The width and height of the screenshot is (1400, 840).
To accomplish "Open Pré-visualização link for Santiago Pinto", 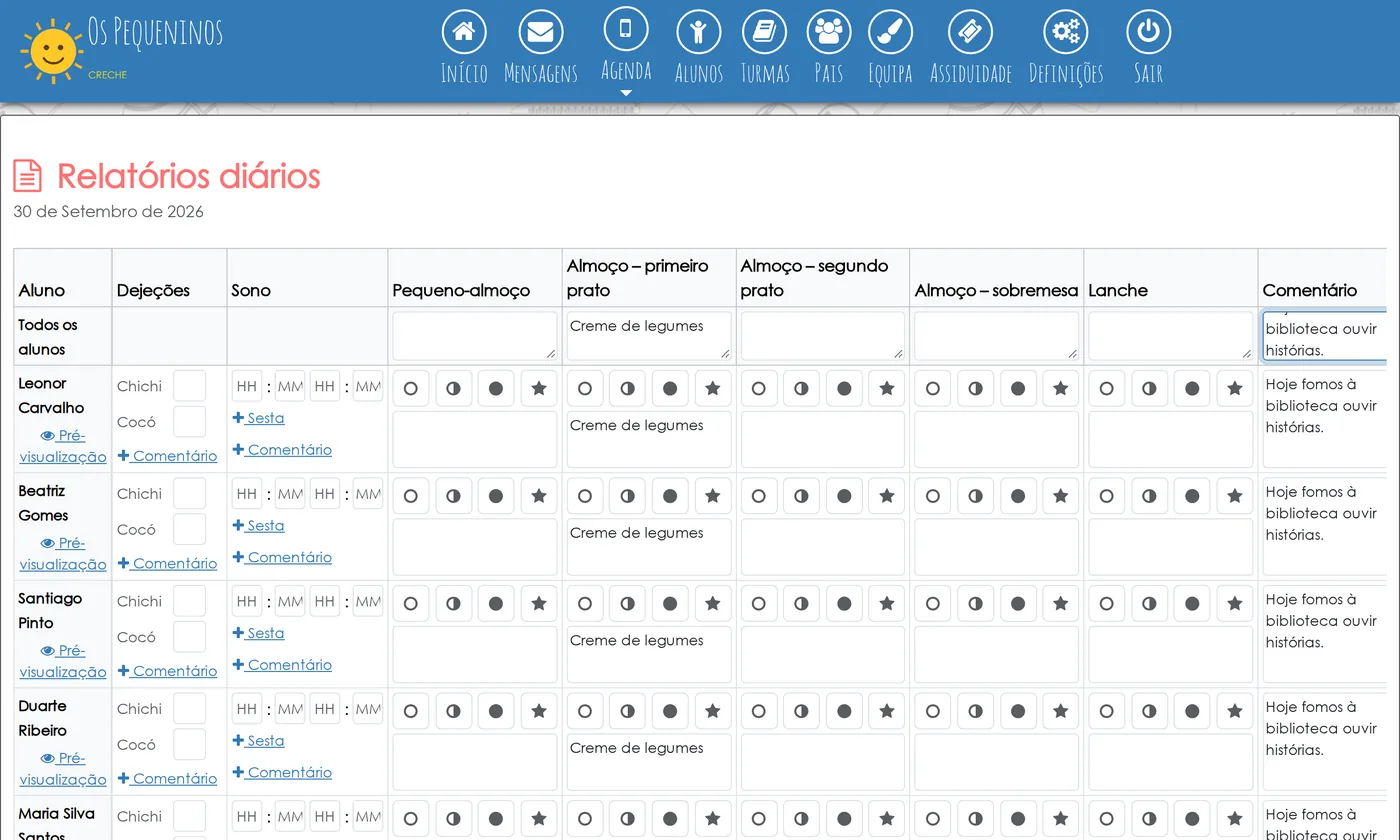I will [x=63, y=661].
